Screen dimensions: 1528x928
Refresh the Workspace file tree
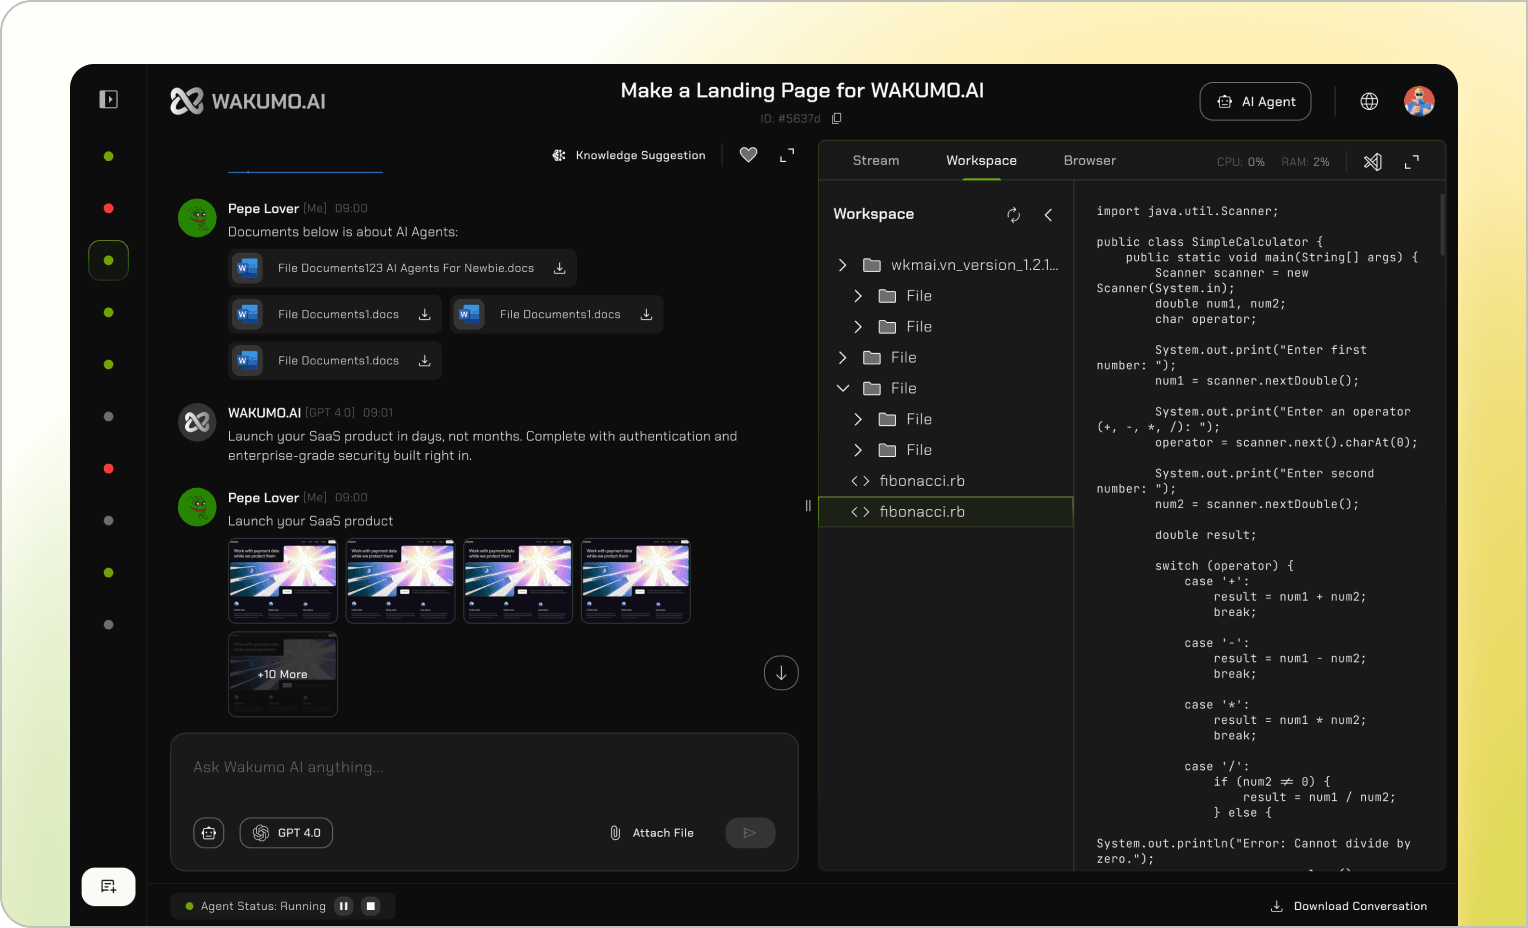pos(1013,215)
